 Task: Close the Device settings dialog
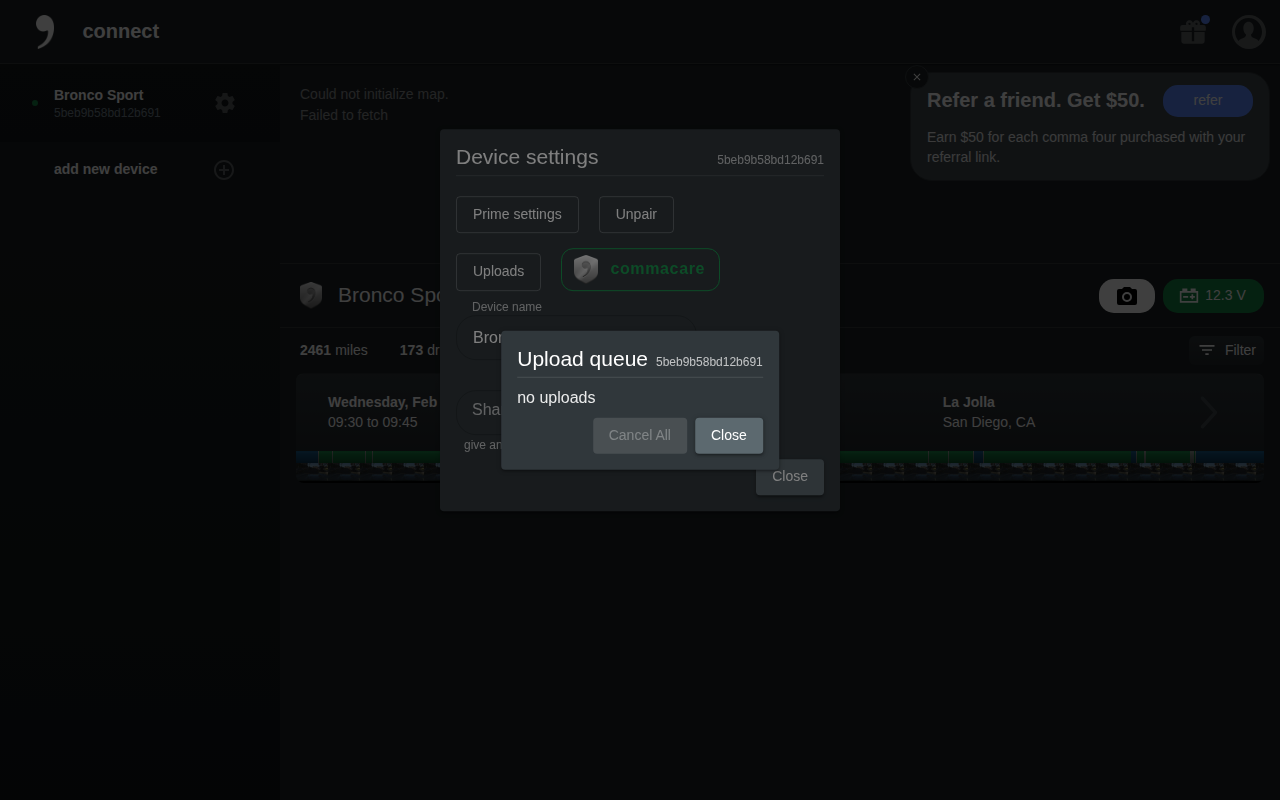(x=789, y=477)
